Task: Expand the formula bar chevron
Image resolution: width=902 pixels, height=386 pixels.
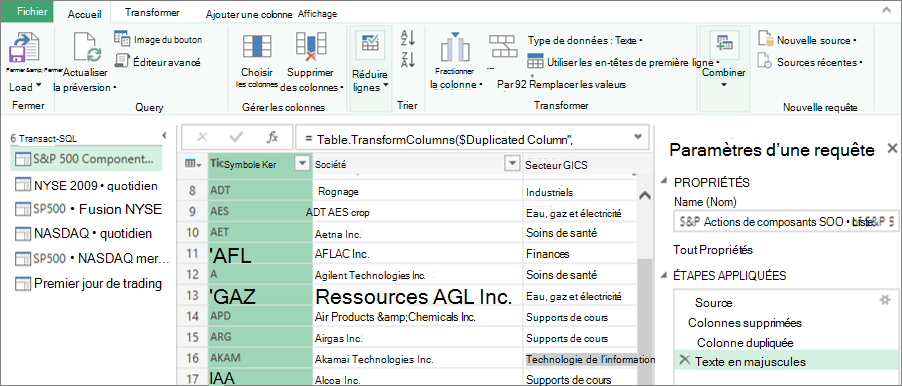Action: point(637,136)
